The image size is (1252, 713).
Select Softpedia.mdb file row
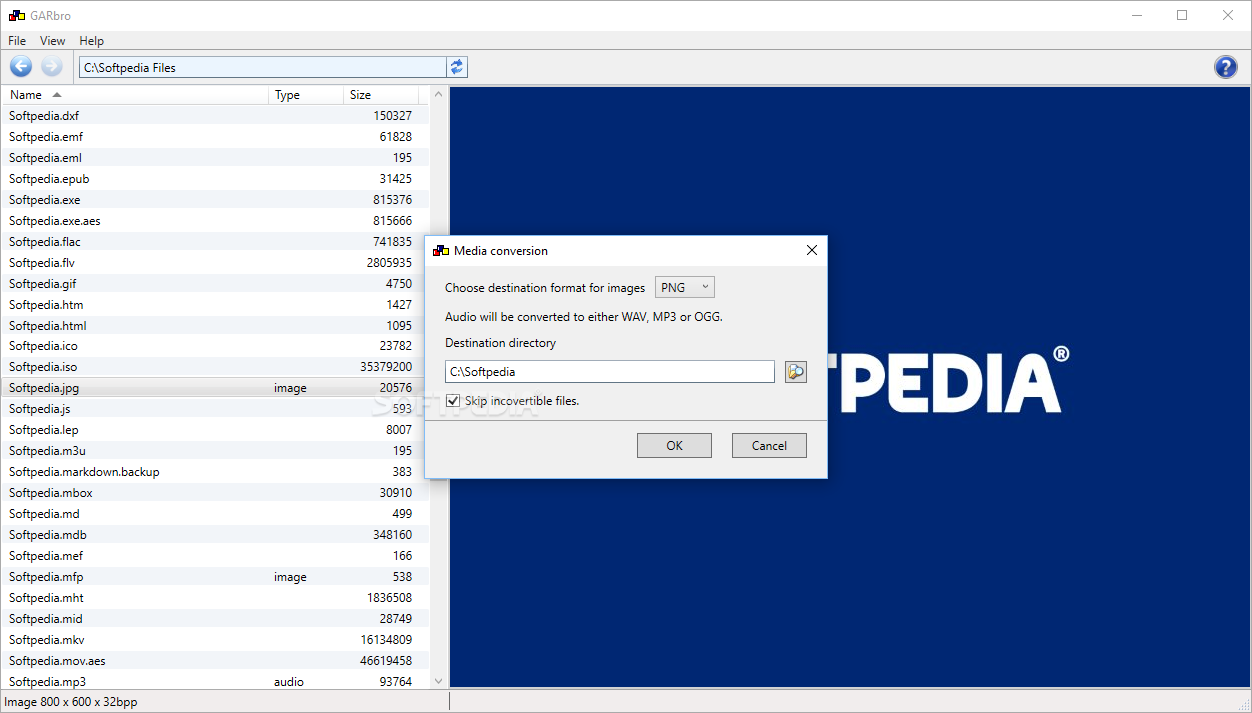215,535
